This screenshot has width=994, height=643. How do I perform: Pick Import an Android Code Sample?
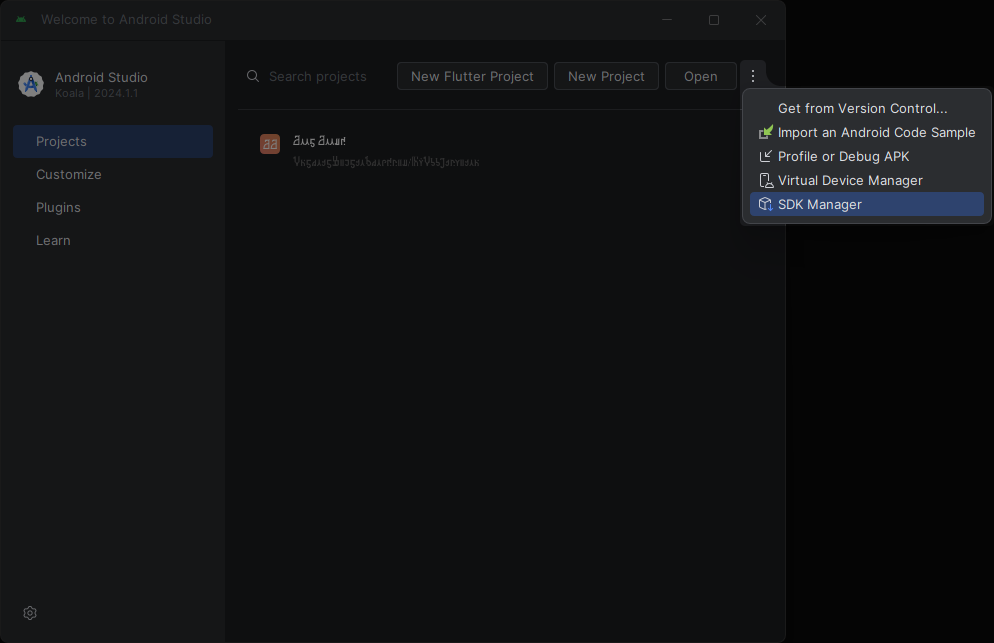[x=867, y=132]
